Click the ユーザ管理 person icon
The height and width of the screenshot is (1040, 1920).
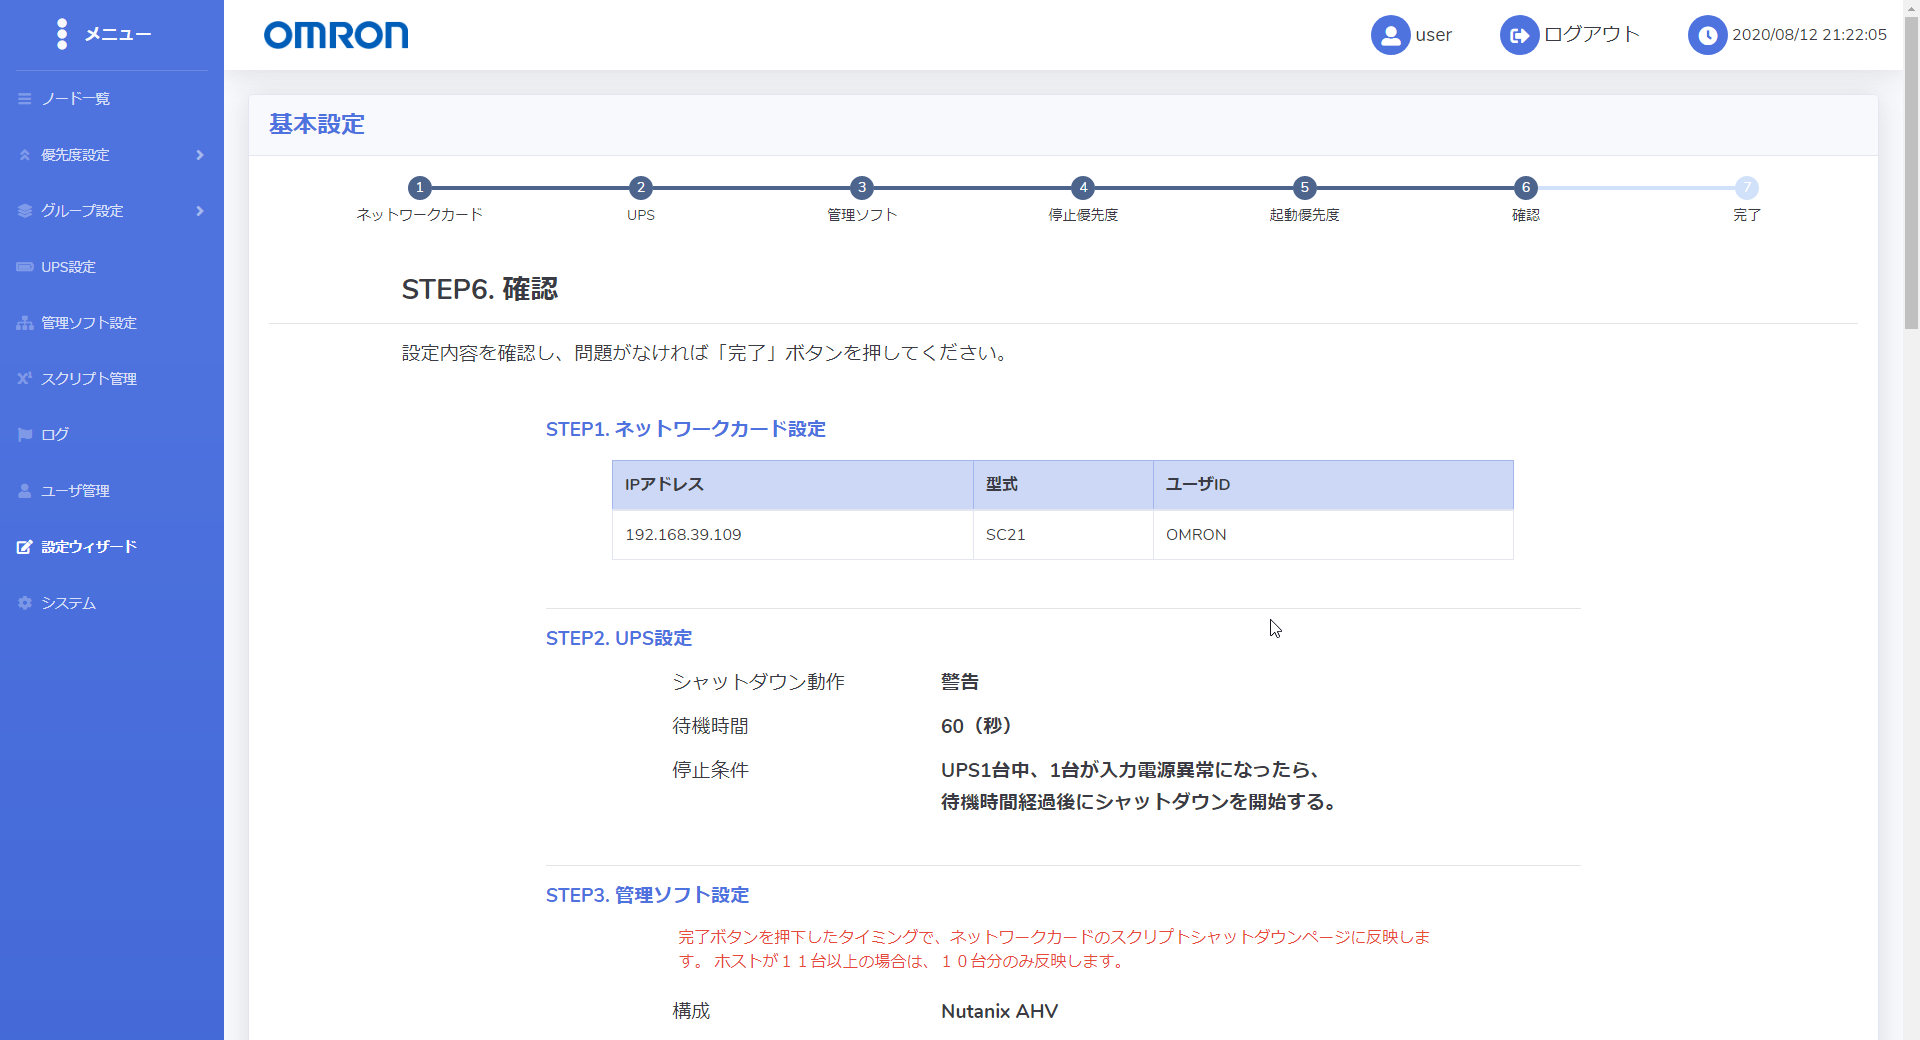click(25, 491)
